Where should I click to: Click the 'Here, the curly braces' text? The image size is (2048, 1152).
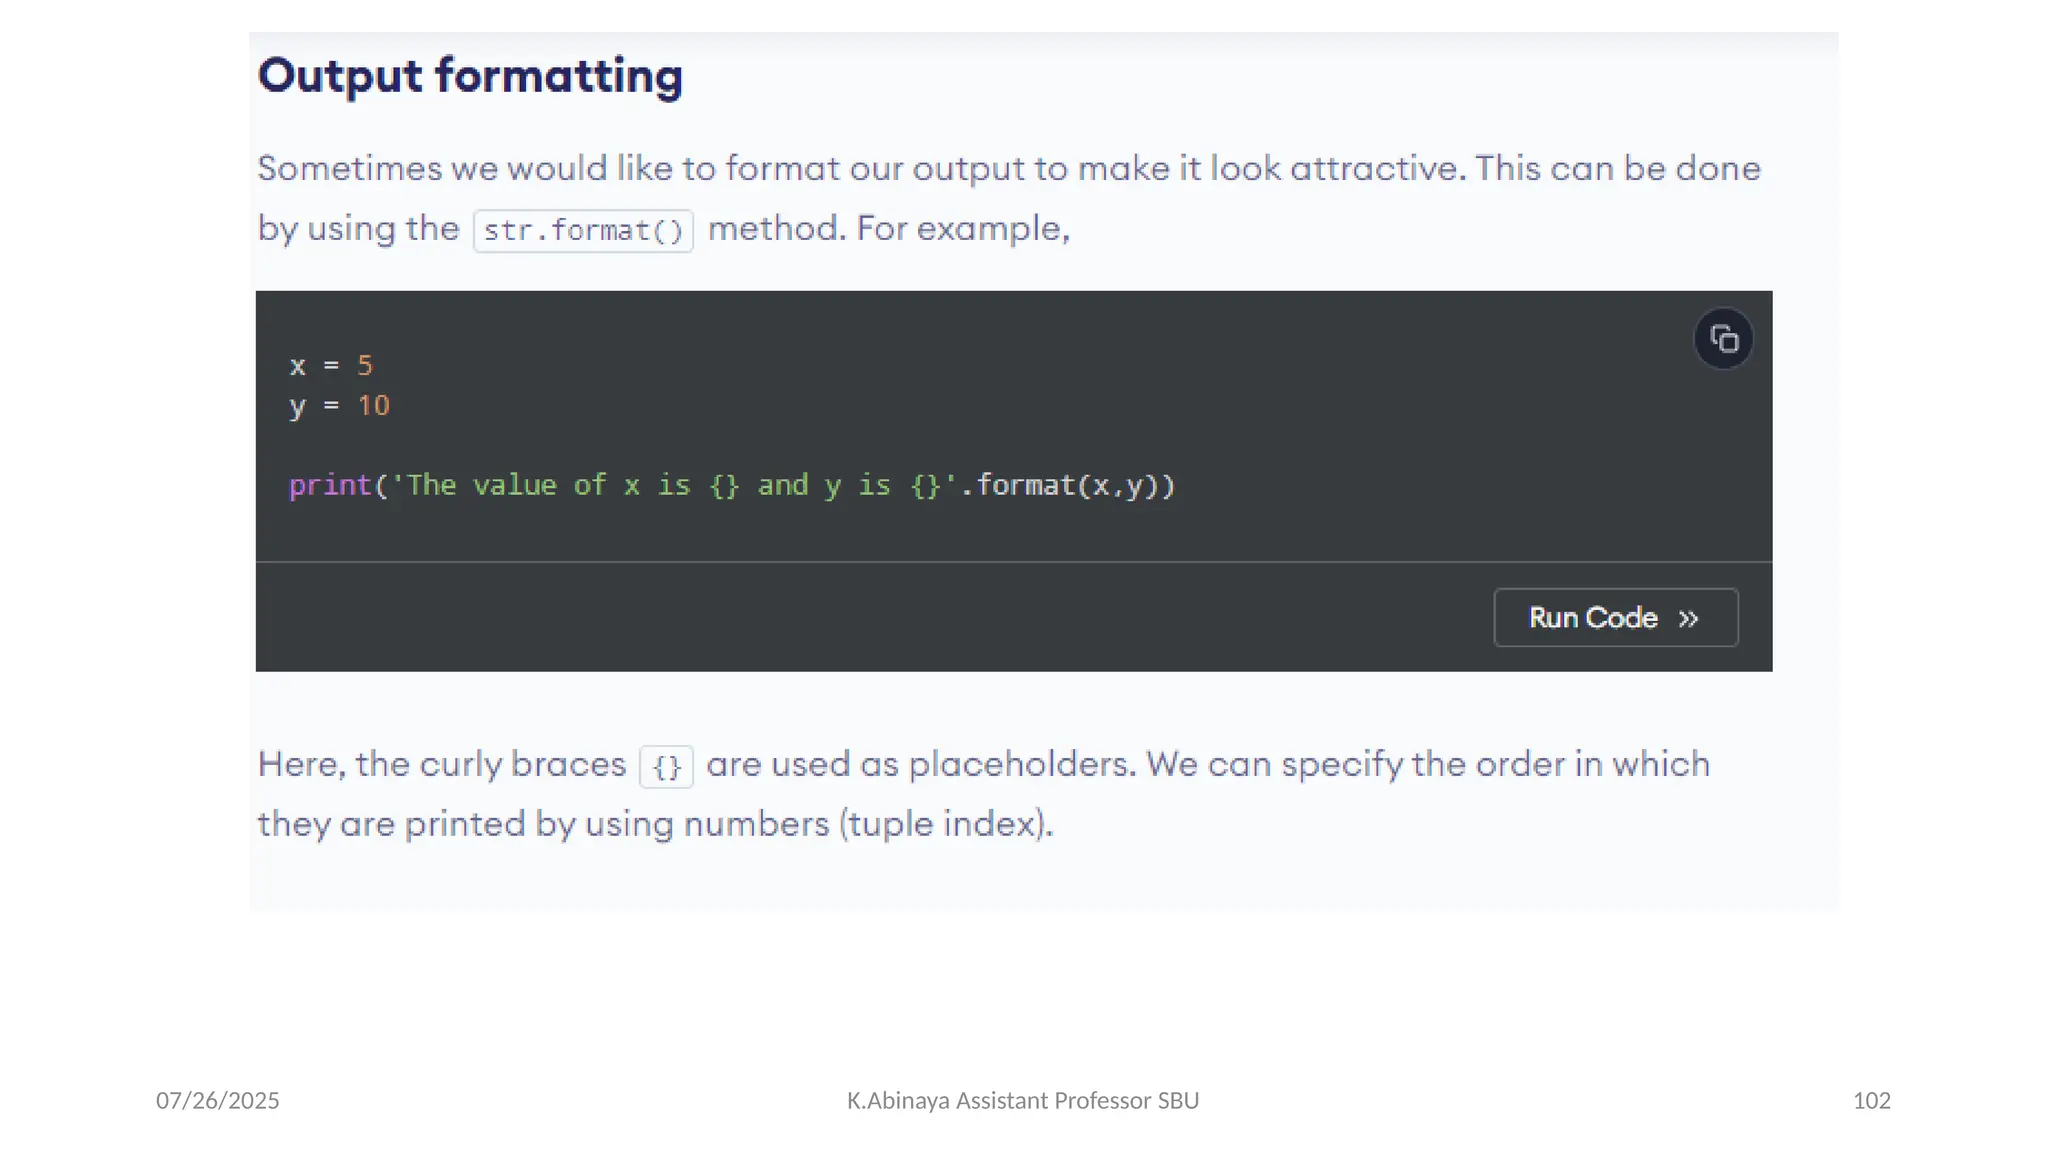click(x=441, y=765)
